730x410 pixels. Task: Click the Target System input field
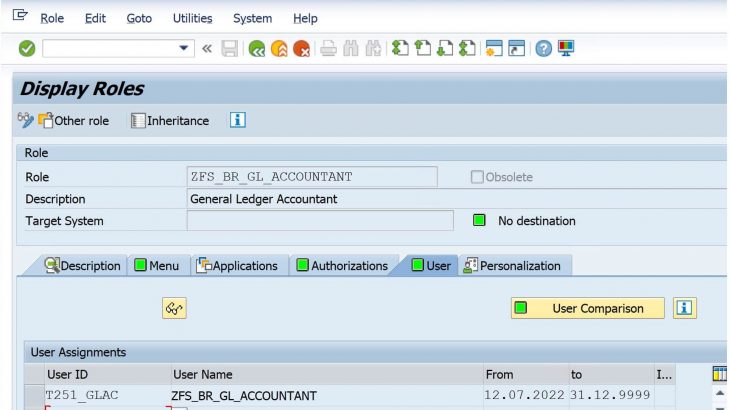coord(320,221)
